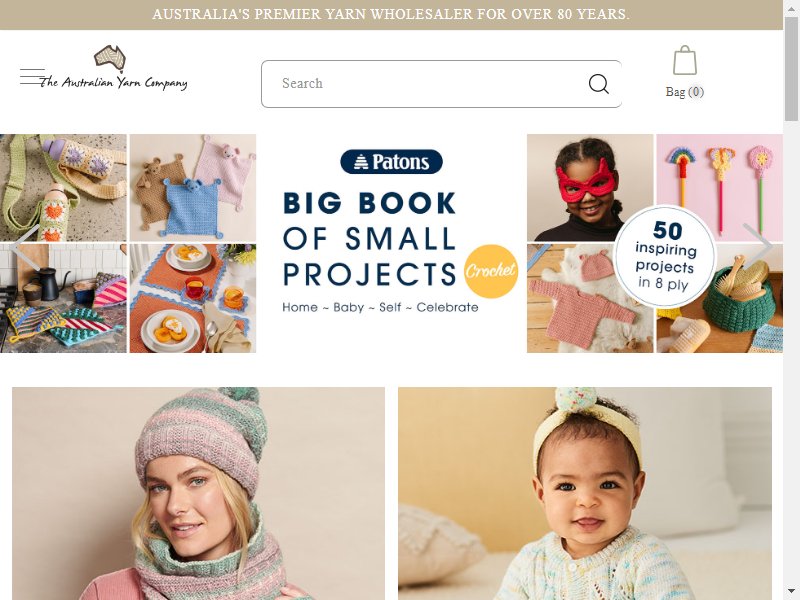Click the crochet baby comforter blankets photo
This screenshot has width=800, height=600.
point(193,187)
